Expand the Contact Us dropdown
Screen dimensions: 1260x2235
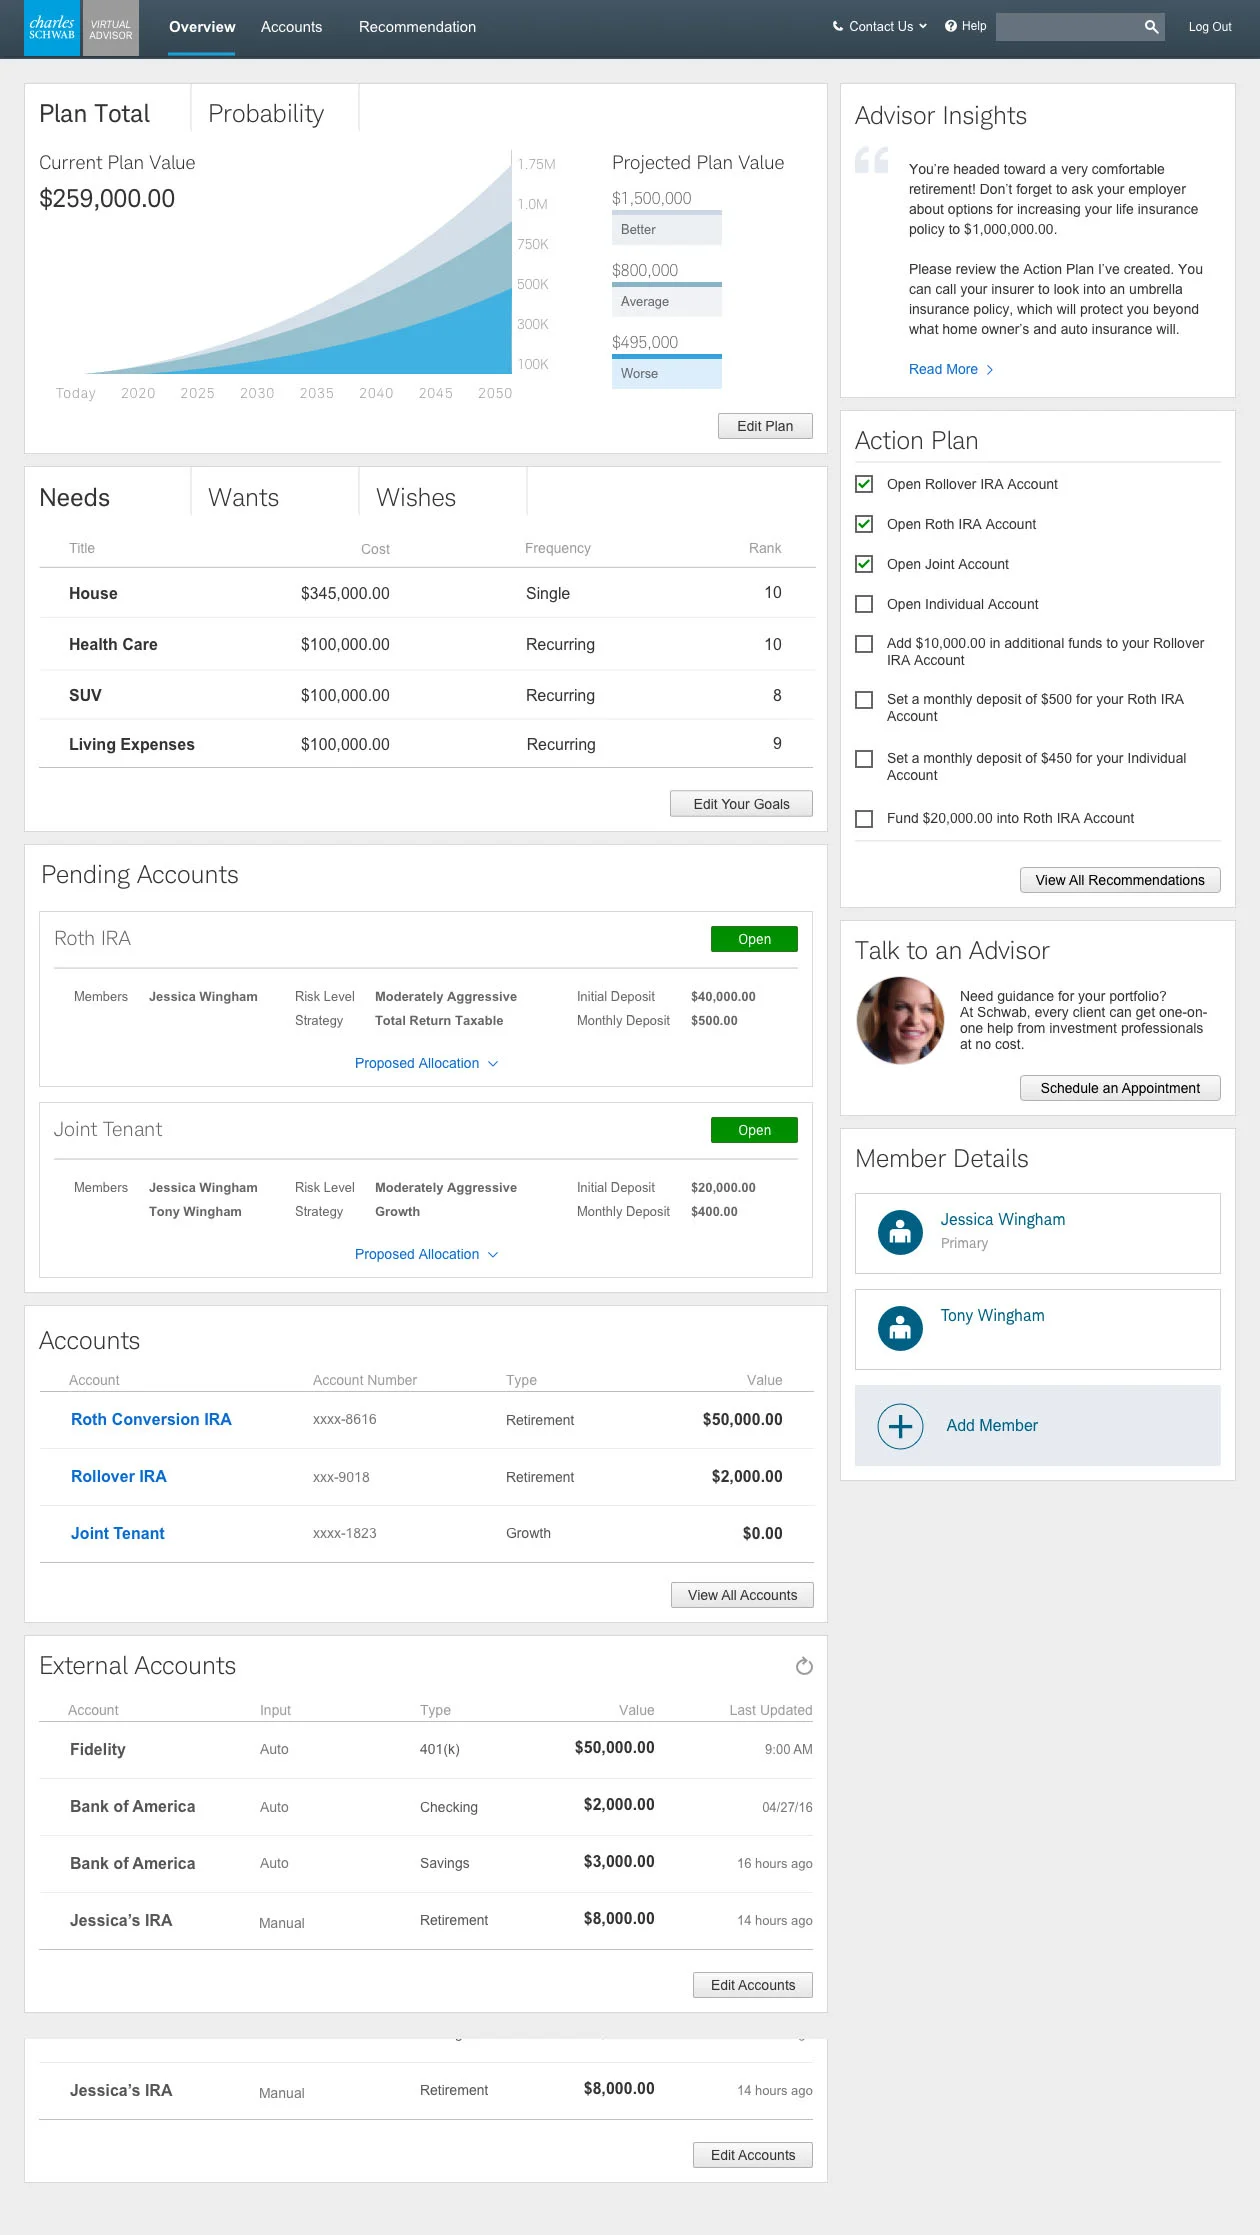click(880, 27)
